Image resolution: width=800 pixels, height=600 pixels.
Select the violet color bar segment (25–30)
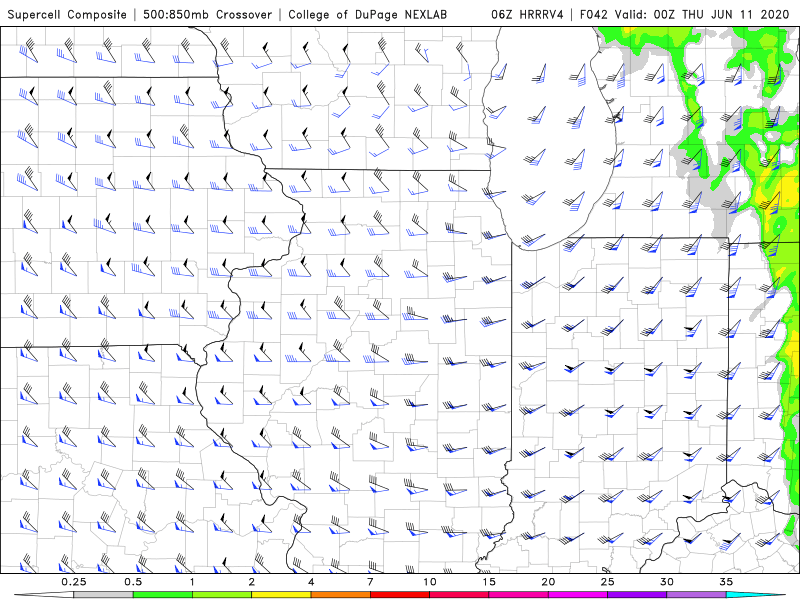click(x=637, y=595)
